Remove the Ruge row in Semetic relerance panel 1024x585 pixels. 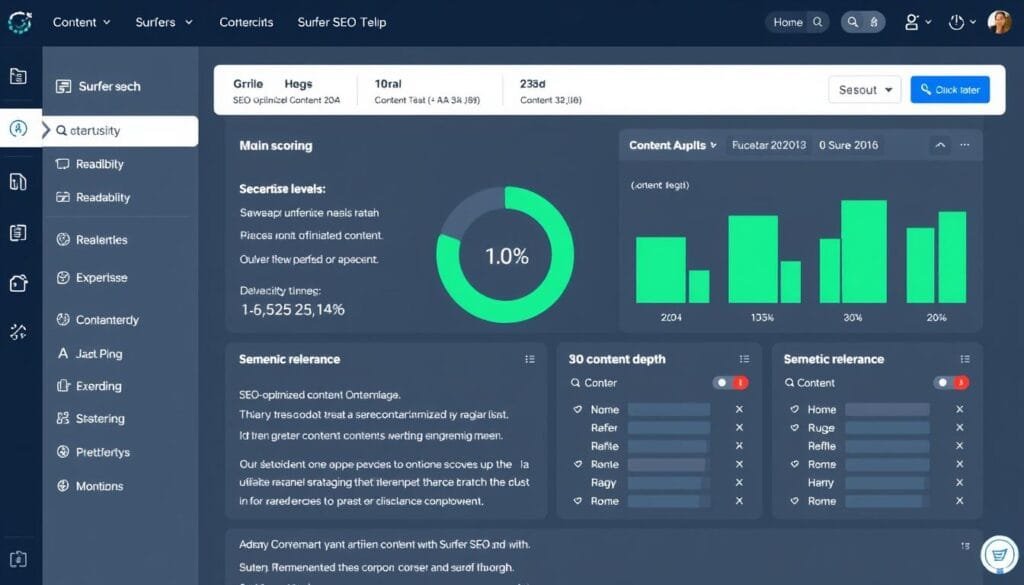[x=959, y=428]
